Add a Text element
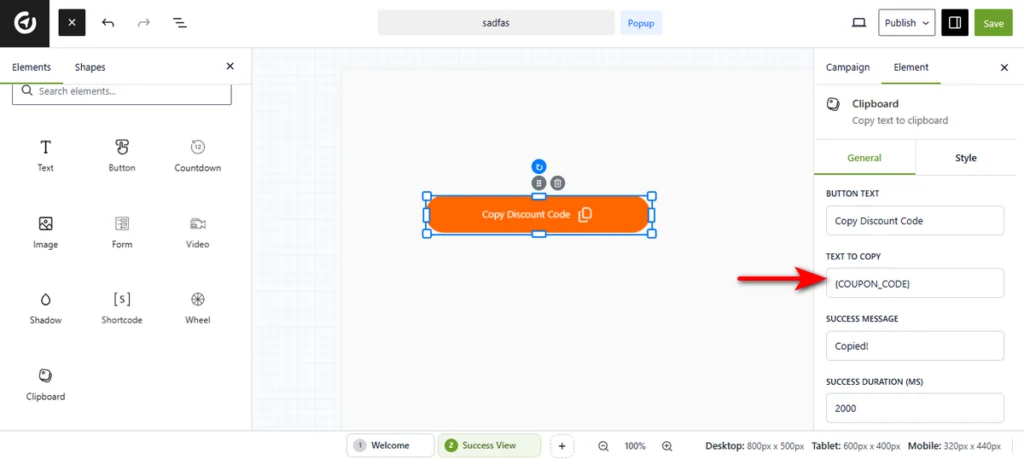 pyautogui.click(x=45, y=155)
